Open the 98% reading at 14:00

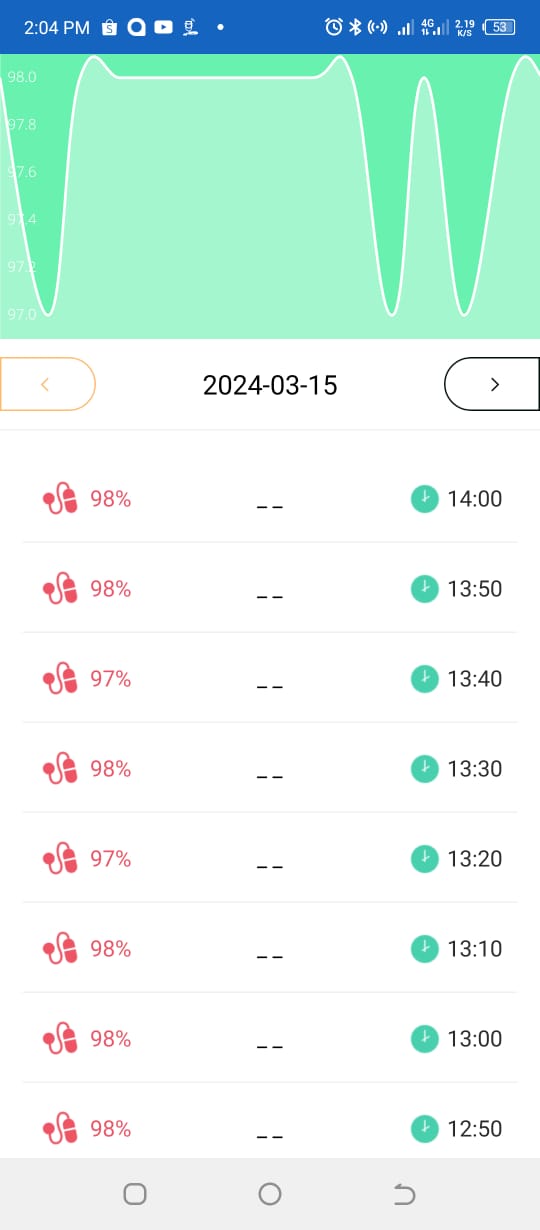[x=111, y=499]
